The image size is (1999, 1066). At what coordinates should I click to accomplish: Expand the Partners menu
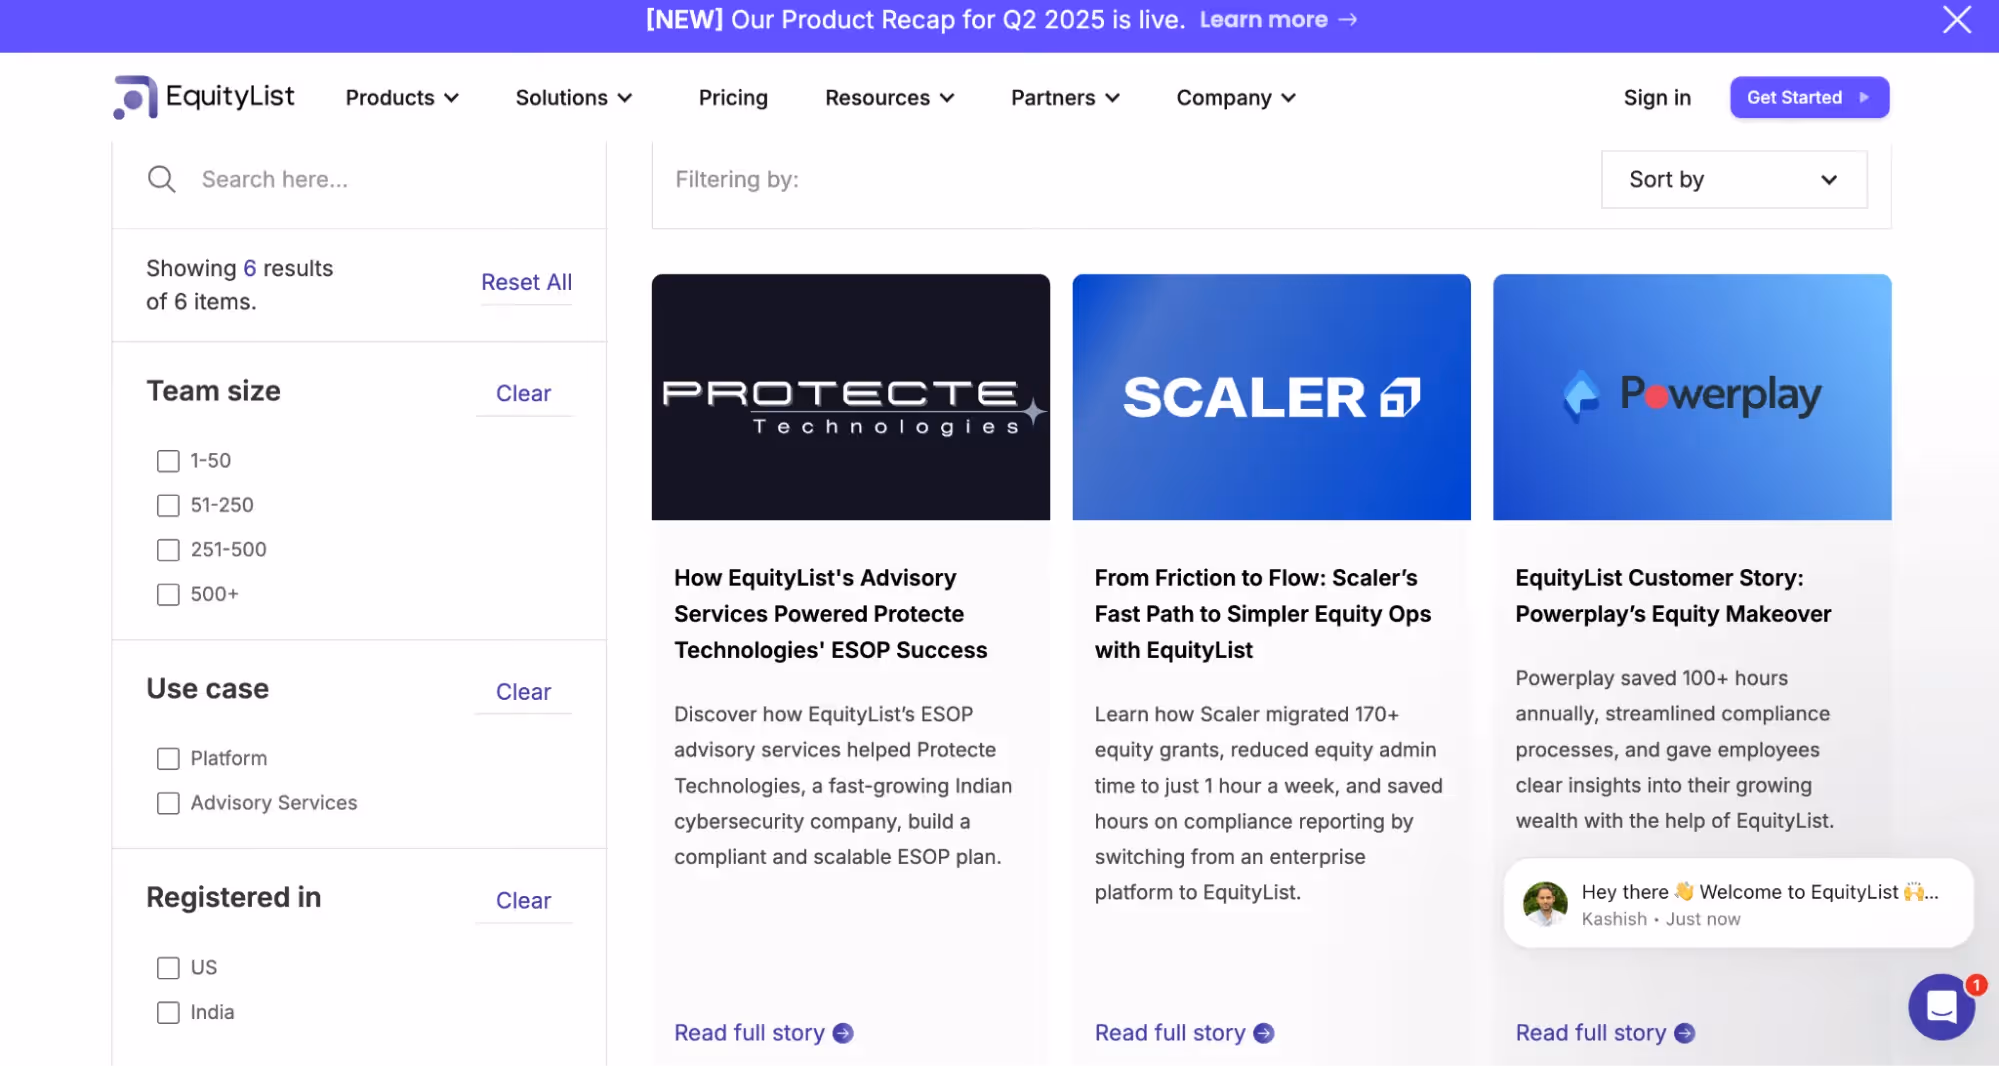click(1065, 97)
